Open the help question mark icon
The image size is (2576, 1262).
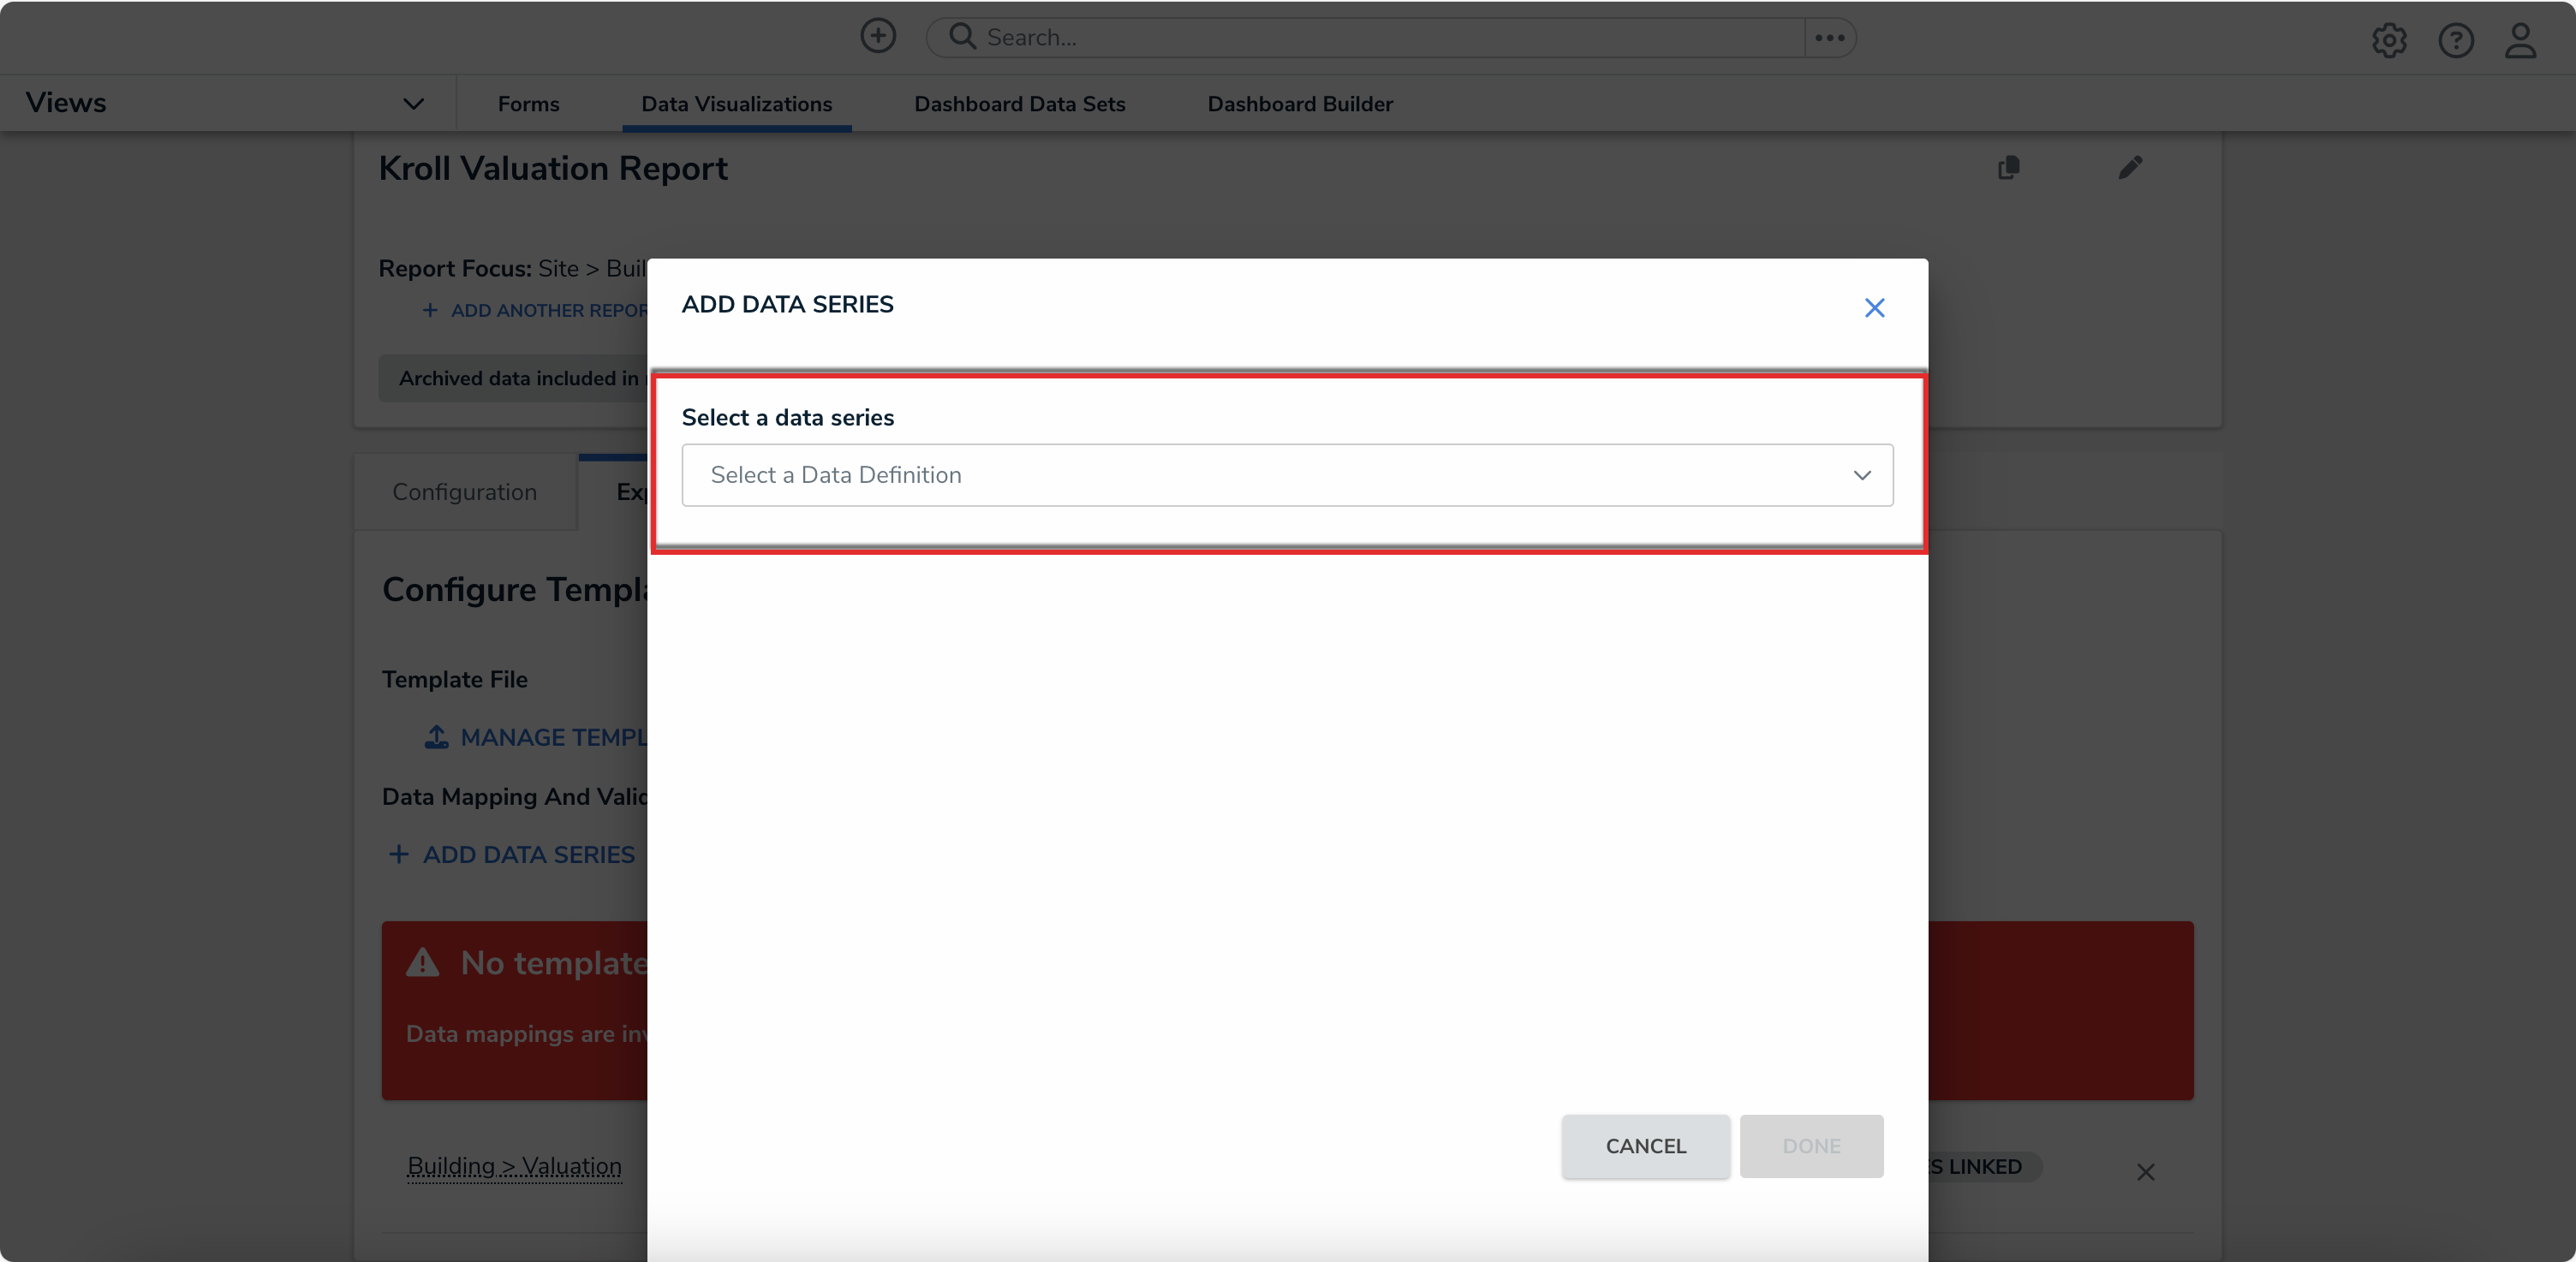[2455, 41]
